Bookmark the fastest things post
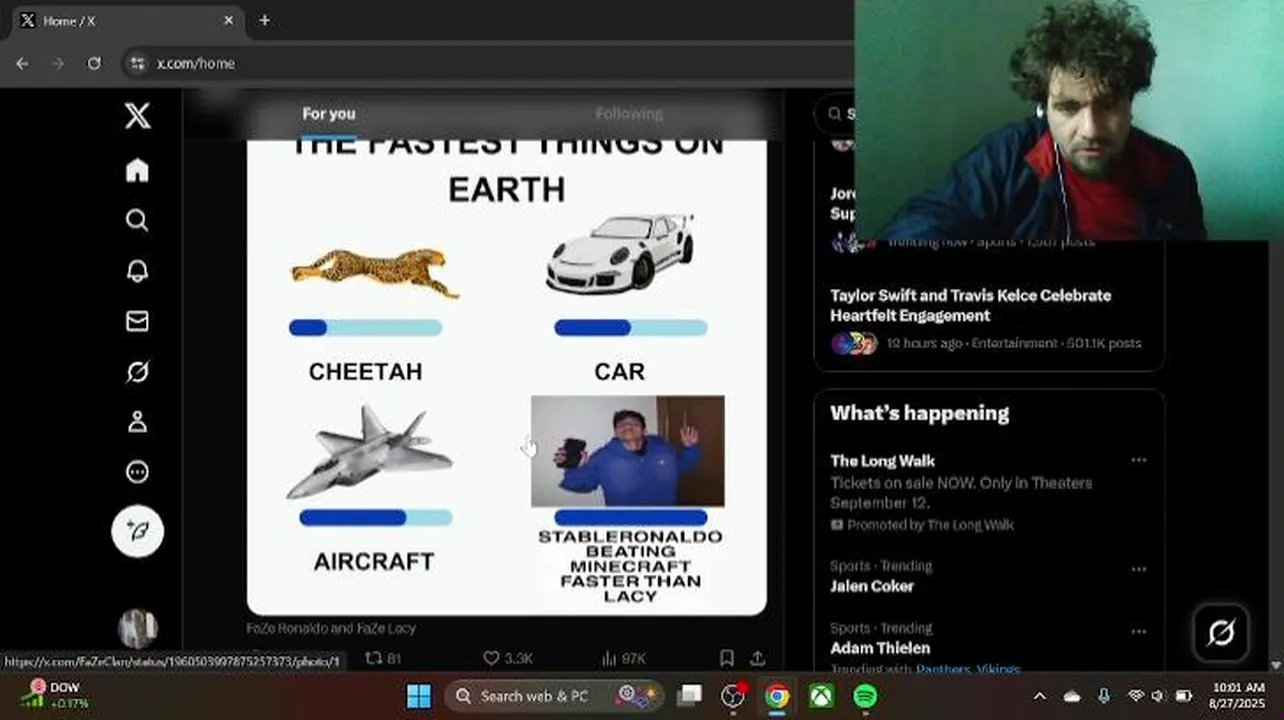Image resolution: width=1284 pixels, height=720 pixels. coord(727,658)
